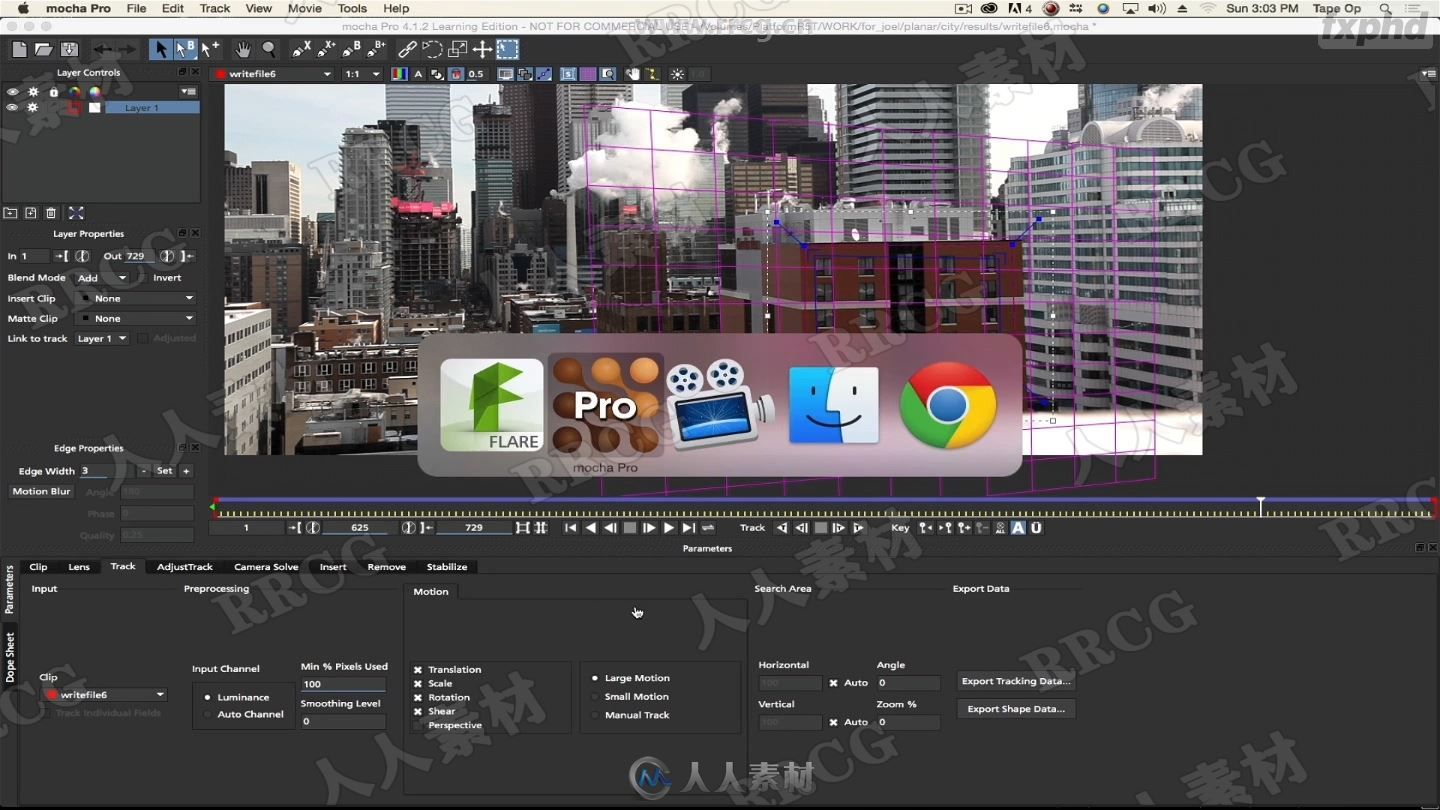
Task: Enable autokey with the A icon
Action: (x=1018, y=528)
